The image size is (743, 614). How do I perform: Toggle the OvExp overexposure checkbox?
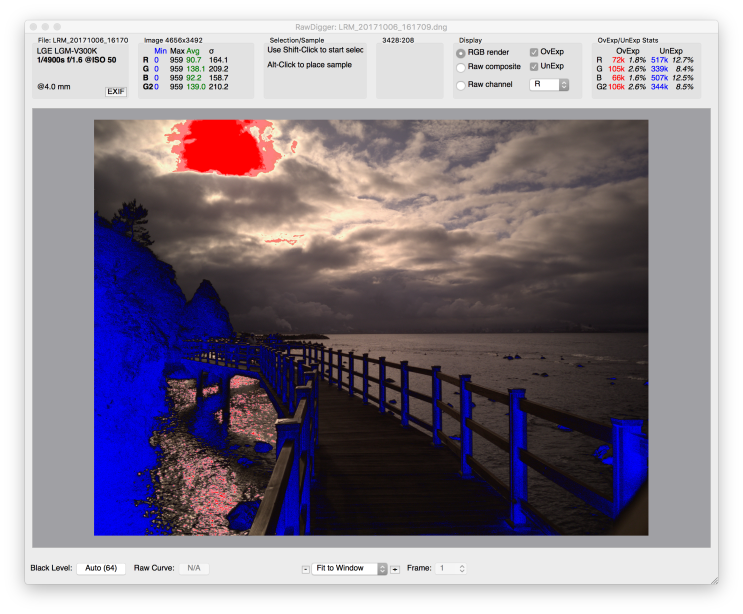point(534,52)
